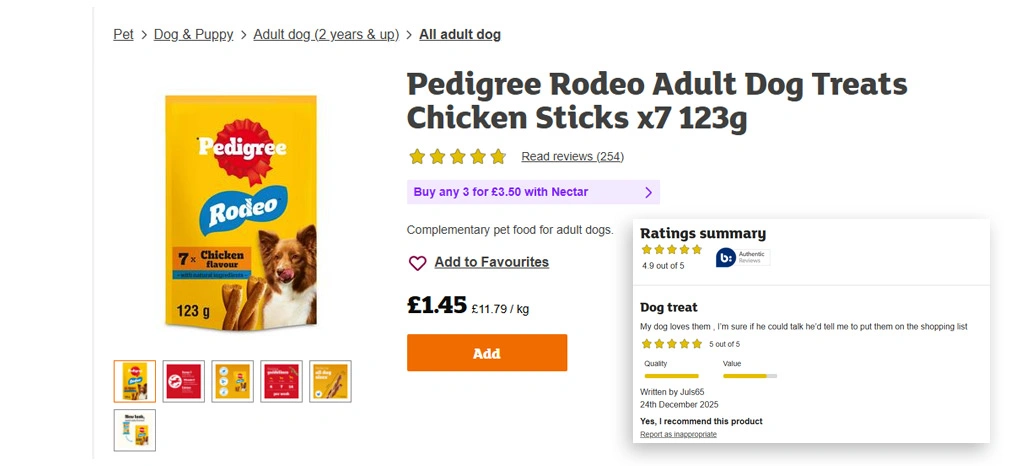The image size is (1026, 466).
Task: Go to Dog & Puppy breadcrumb
Action: point(193,34)
